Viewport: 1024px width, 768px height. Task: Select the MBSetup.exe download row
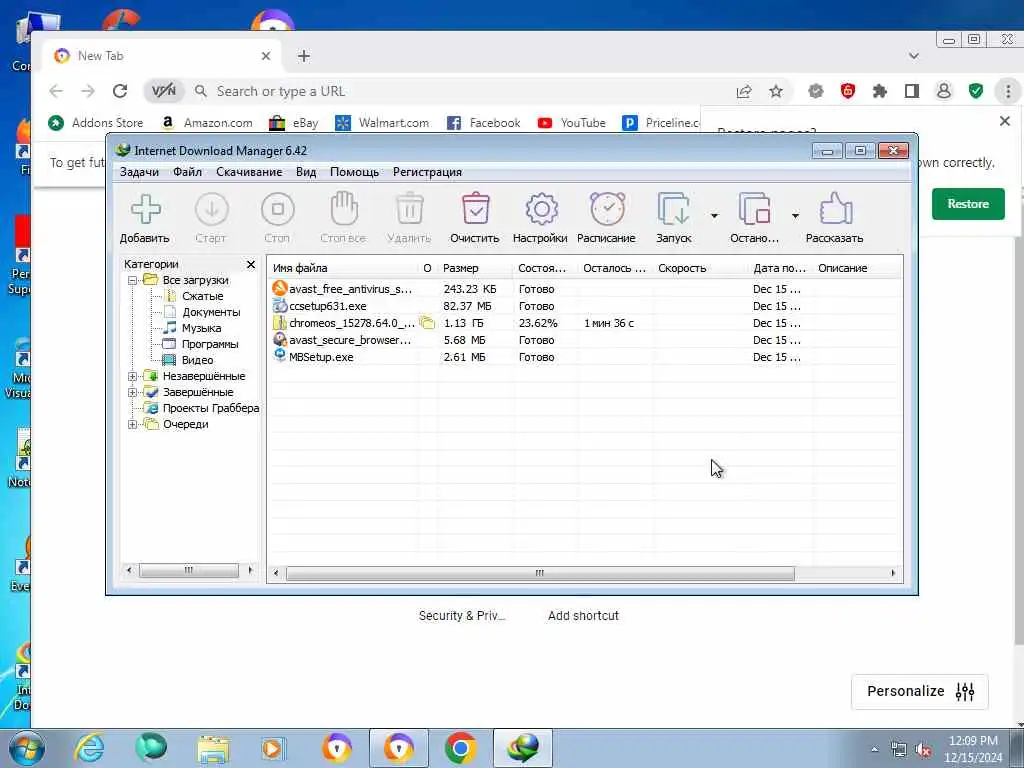coord(584,357)
